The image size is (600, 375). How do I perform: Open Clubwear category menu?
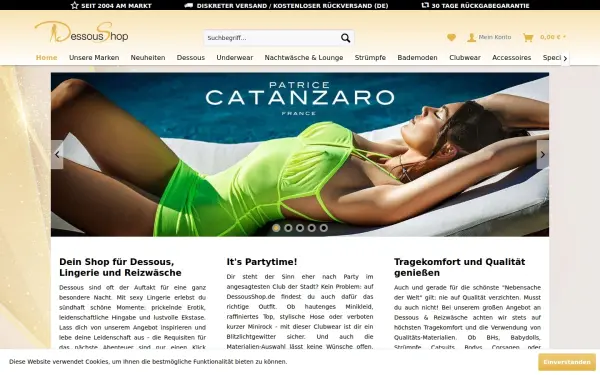[465, 58]
